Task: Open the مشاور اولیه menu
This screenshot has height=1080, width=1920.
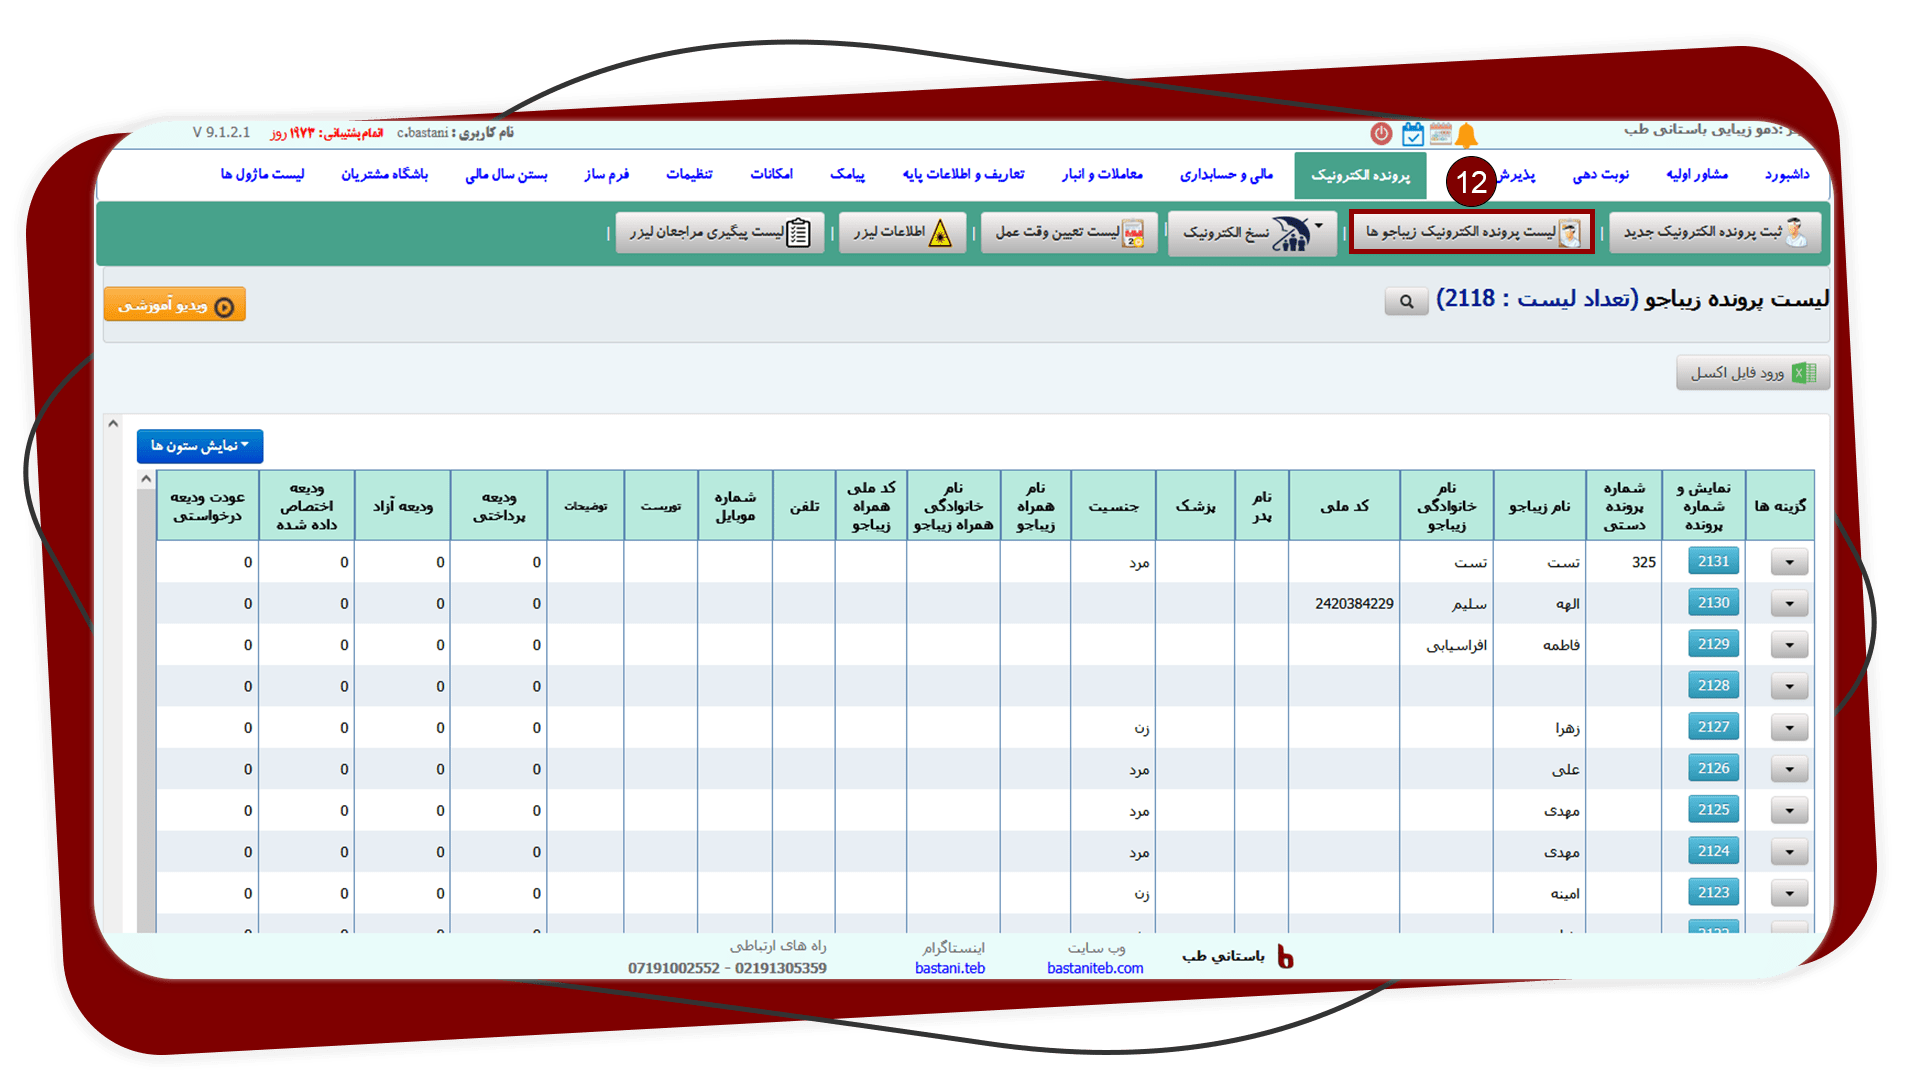Action: 1697,175
